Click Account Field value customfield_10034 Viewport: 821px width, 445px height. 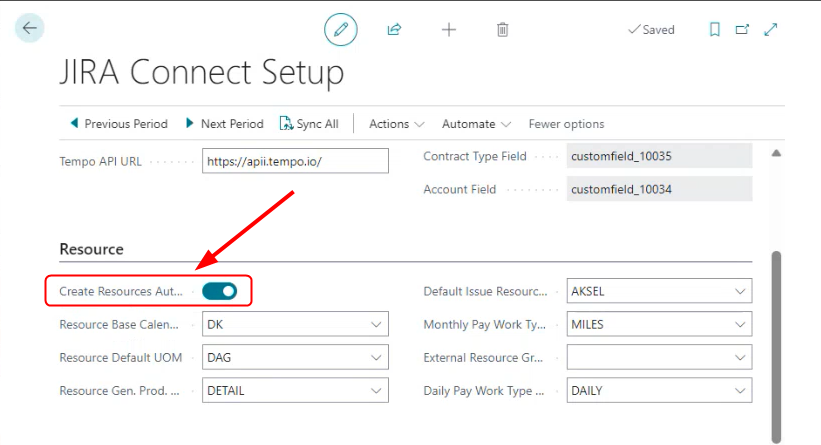point(659,189)
